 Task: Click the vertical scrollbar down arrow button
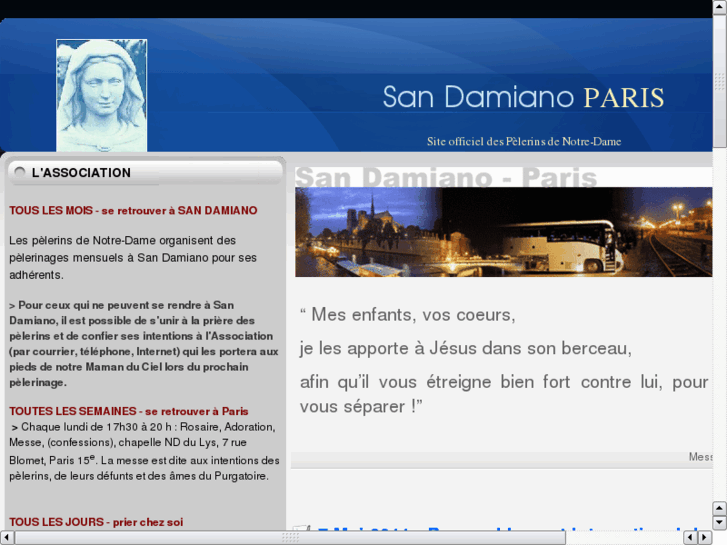click(x=719, y=522)
